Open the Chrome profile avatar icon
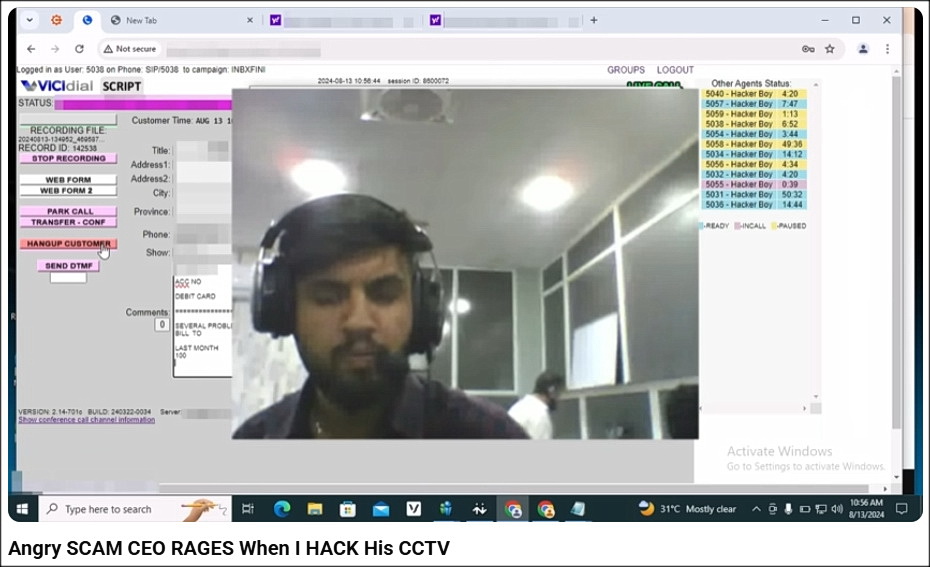Viewport: 930px width, 567px height. point(864,49)
